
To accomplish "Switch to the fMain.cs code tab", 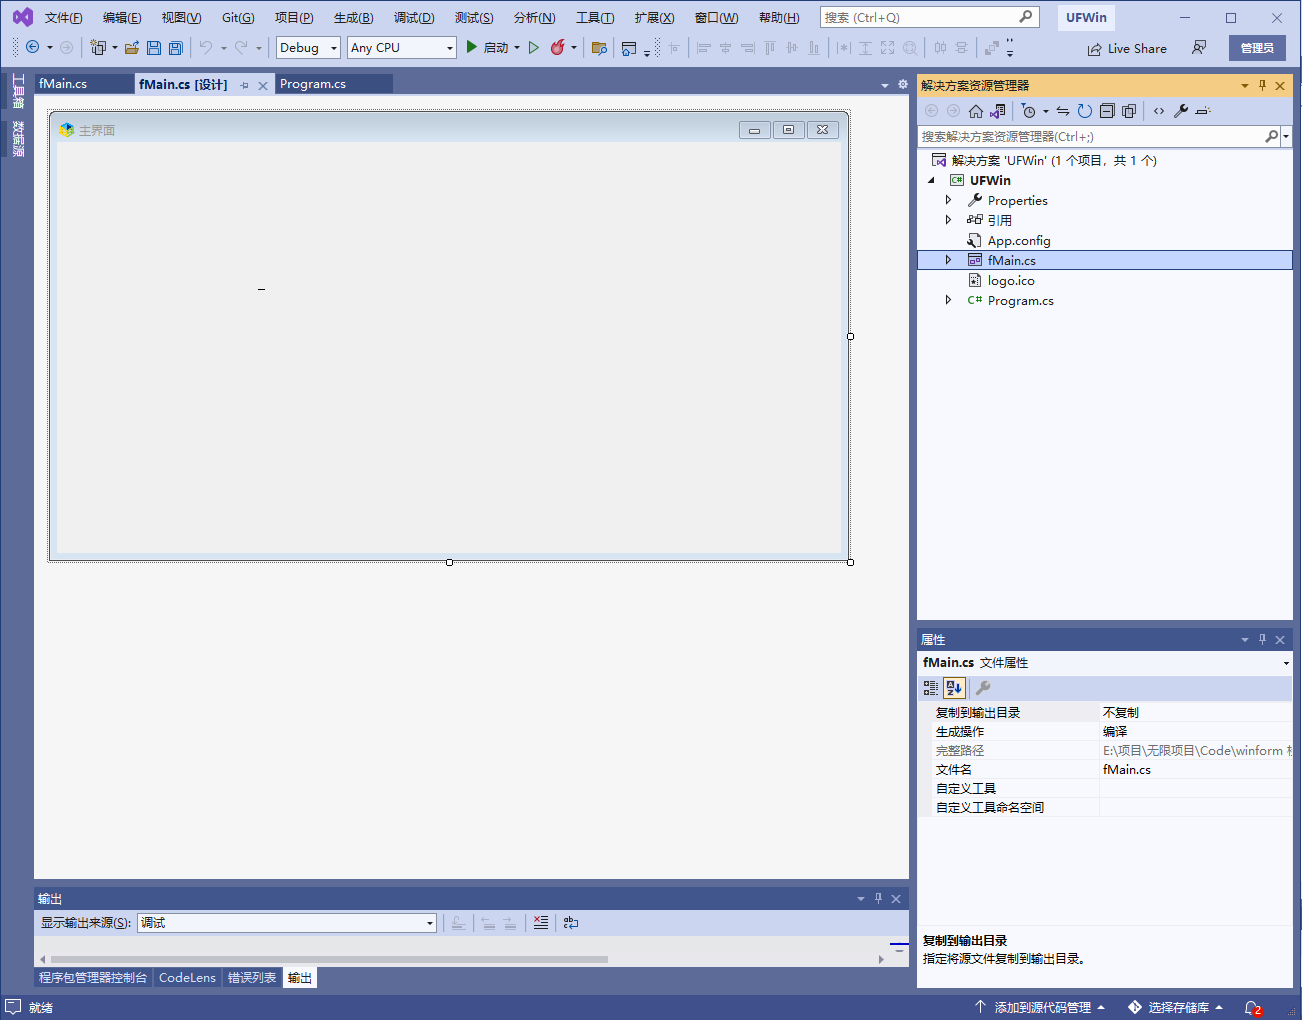I will (84, 84).
